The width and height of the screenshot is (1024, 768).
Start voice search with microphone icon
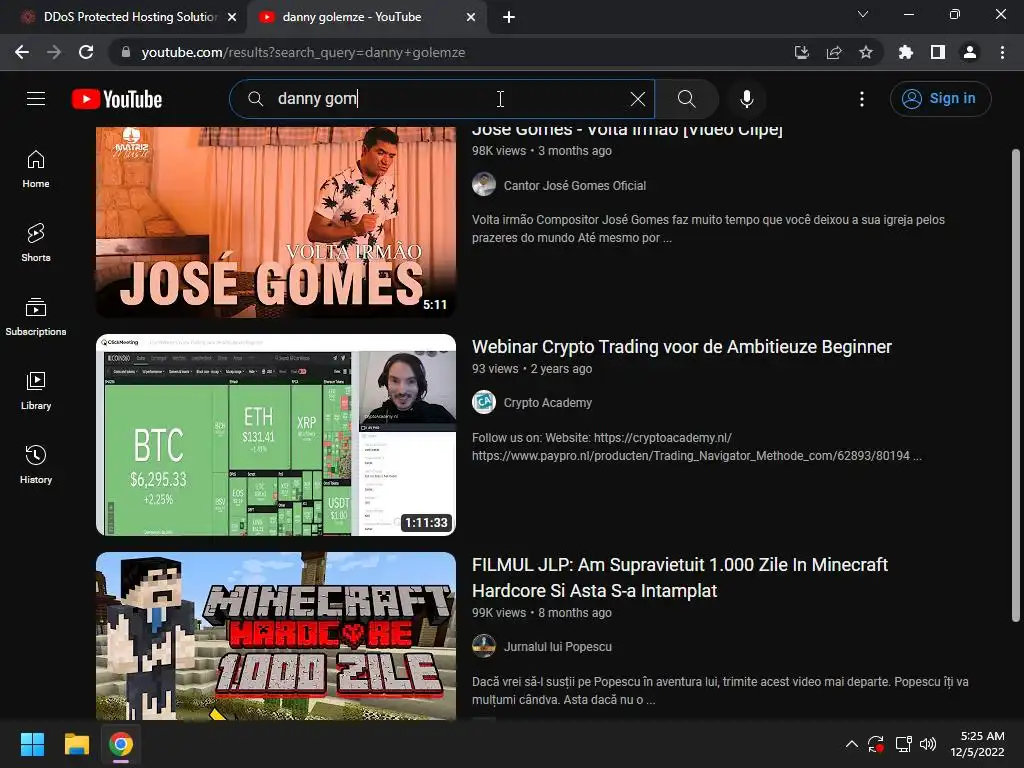pos(747,99)
